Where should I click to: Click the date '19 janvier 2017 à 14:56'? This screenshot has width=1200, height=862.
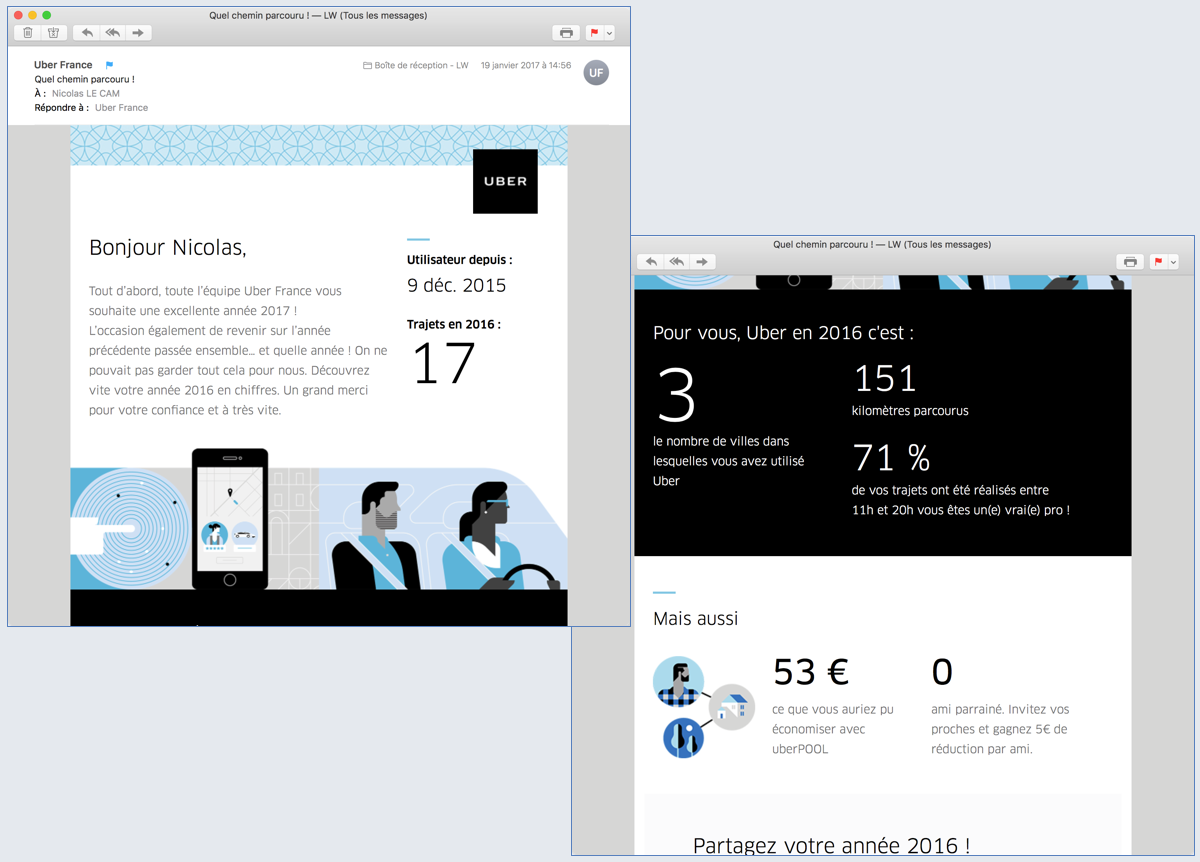[526, 66]
